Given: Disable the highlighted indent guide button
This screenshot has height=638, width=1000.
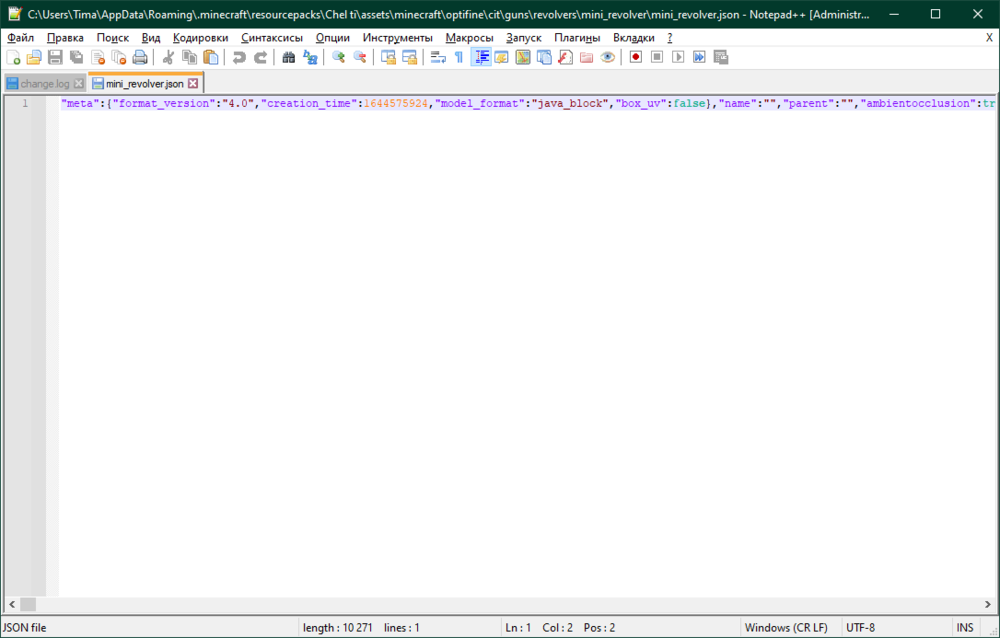Looking at the screenshot, I should pos(481,57).
